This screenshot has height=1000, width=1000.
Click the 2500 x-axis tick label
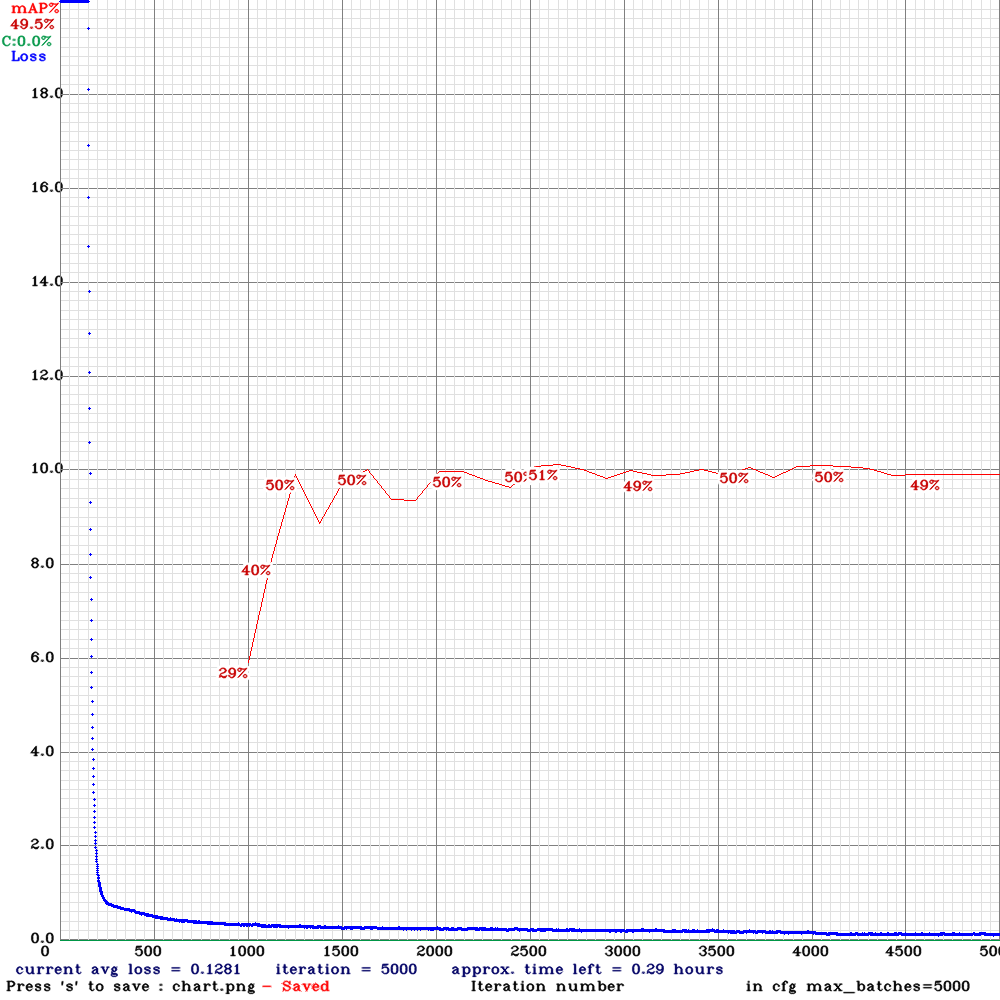tap(529, 950)
